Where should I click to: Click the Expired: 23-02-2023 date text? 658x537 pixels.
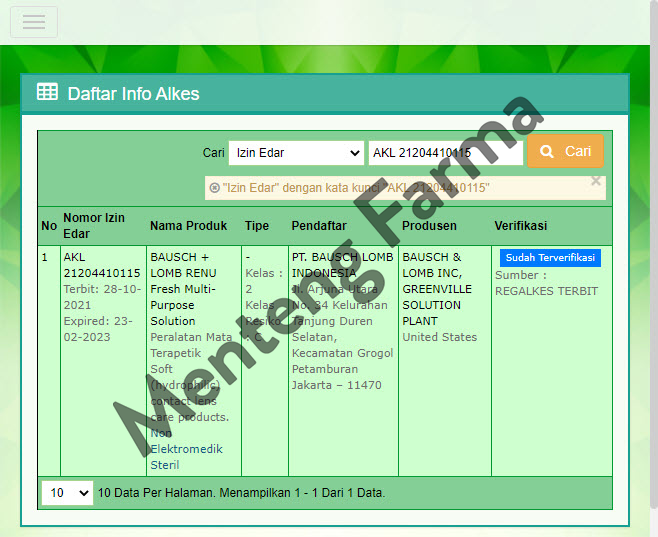(98, 329)
